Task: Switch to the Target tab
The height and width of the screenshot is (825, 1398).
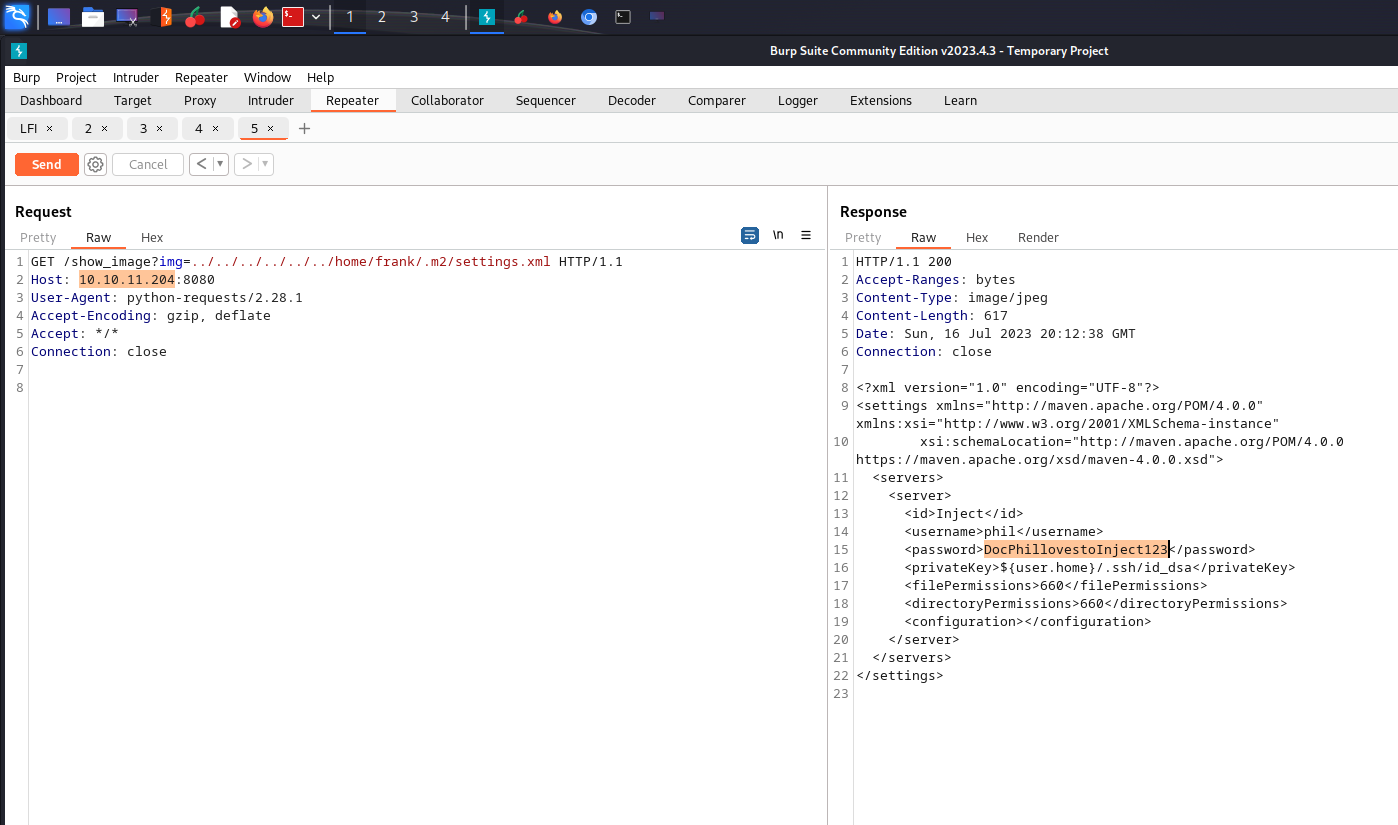Action: click(133, 100)
